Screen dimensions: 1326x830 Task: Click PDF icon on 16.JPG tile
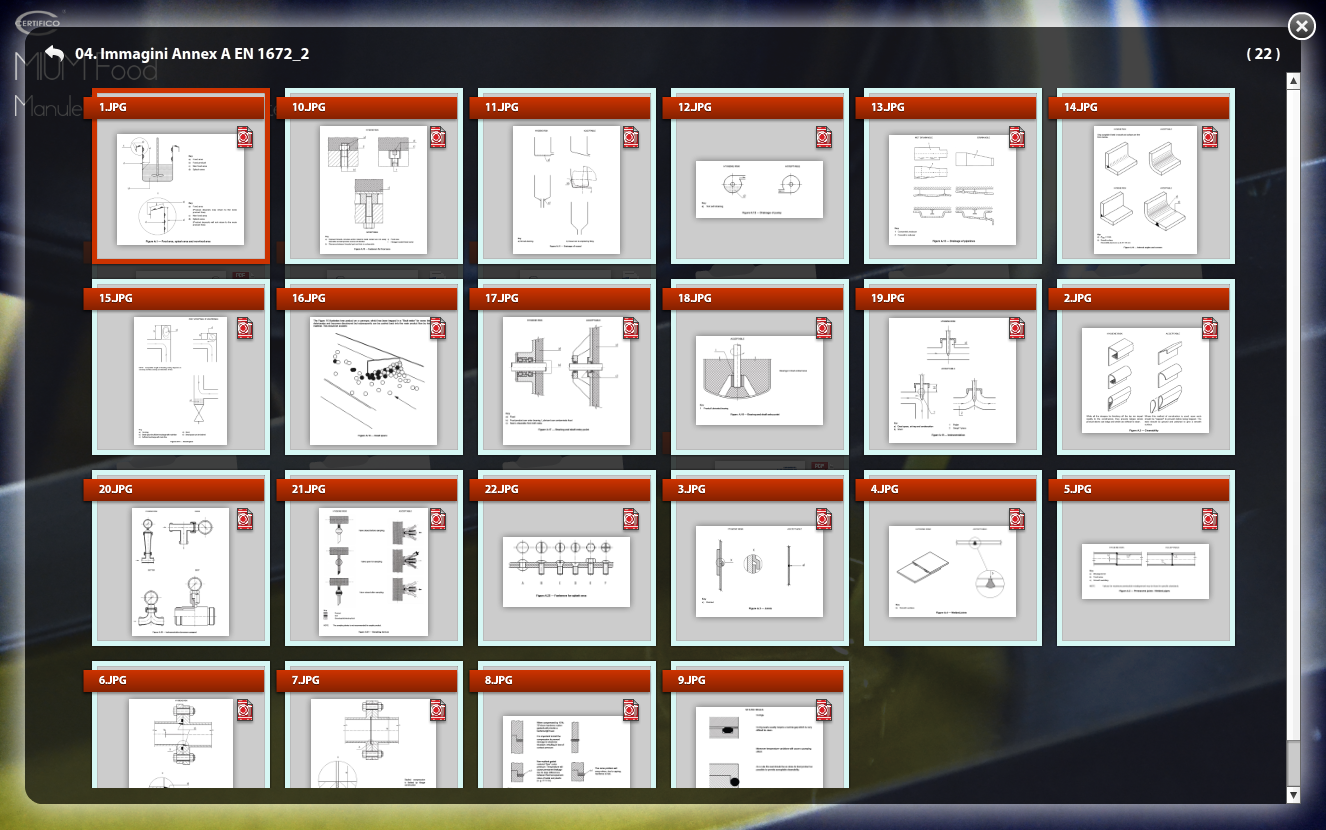(x=438, y=328)
